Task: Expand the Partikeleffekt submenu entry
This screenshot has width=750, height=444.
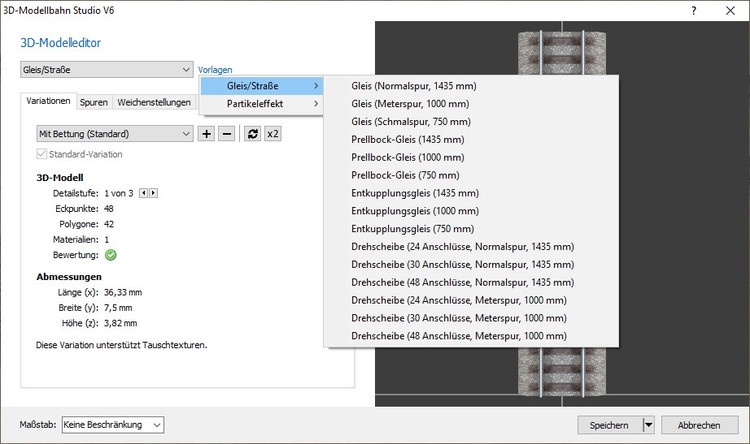Action: click(x=262, y=104)
